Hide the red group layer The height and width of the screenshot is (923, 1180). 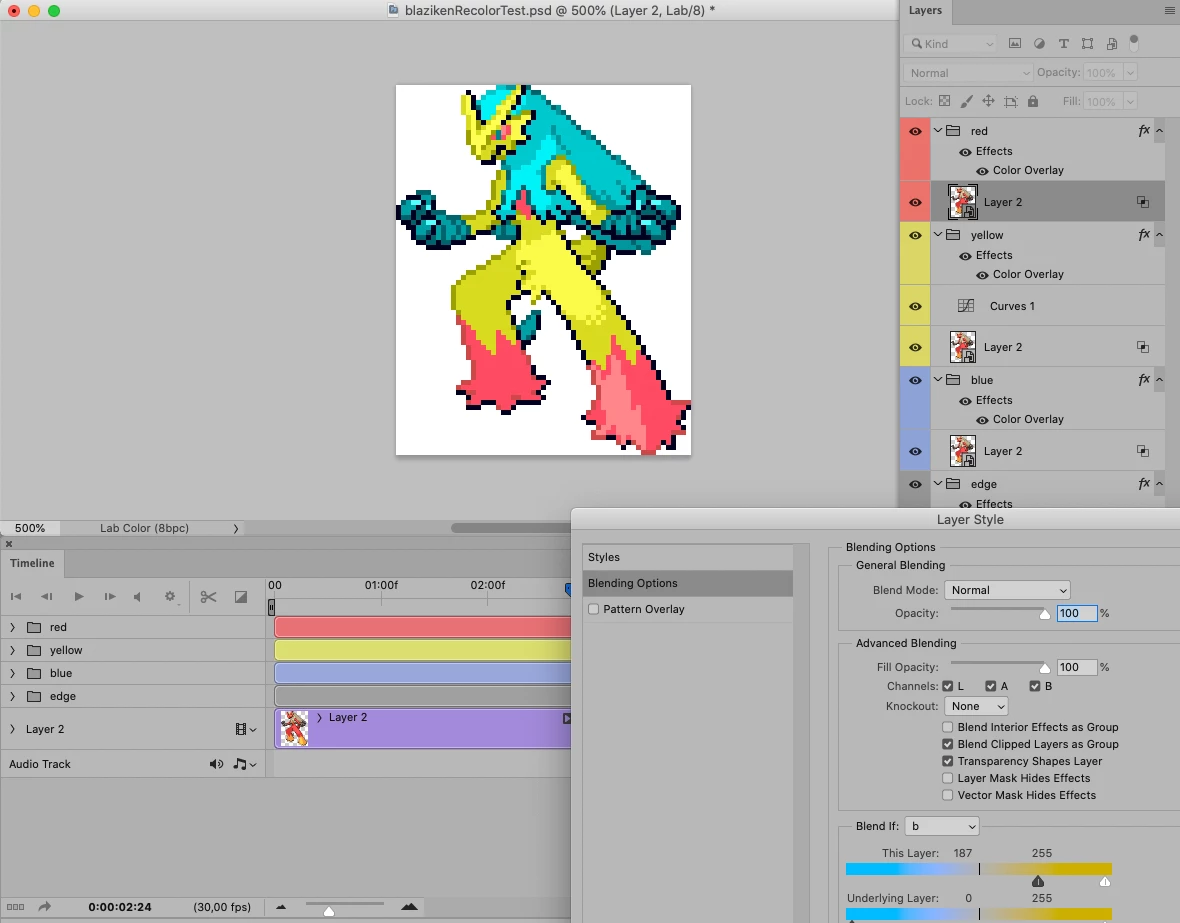[x=915, y=131]
